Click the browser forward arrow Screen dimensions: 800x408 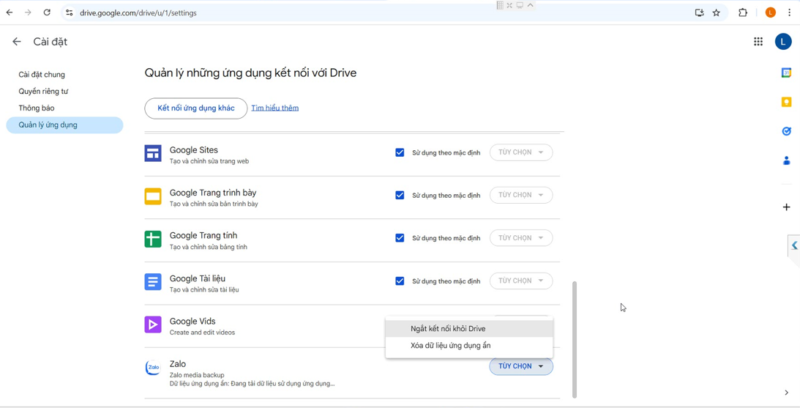click(28, 13)
